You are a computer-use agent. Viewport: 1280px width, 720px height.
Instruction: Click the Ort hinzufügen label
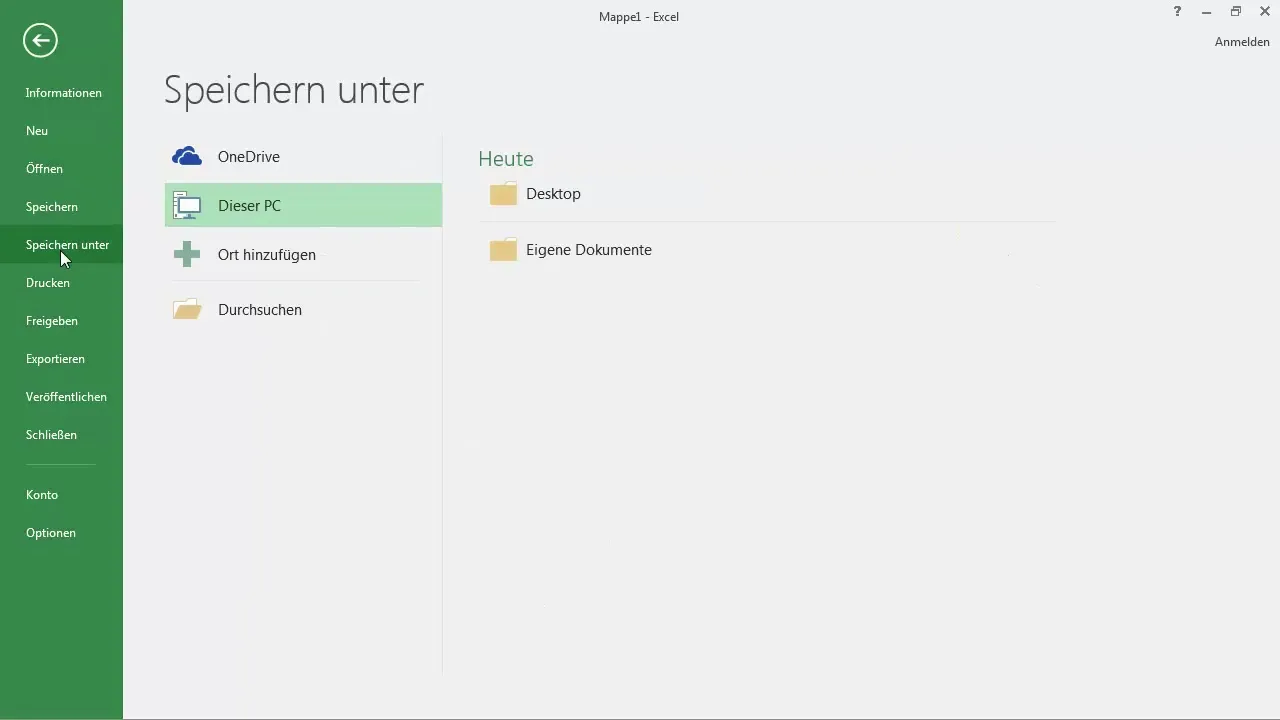267,255
